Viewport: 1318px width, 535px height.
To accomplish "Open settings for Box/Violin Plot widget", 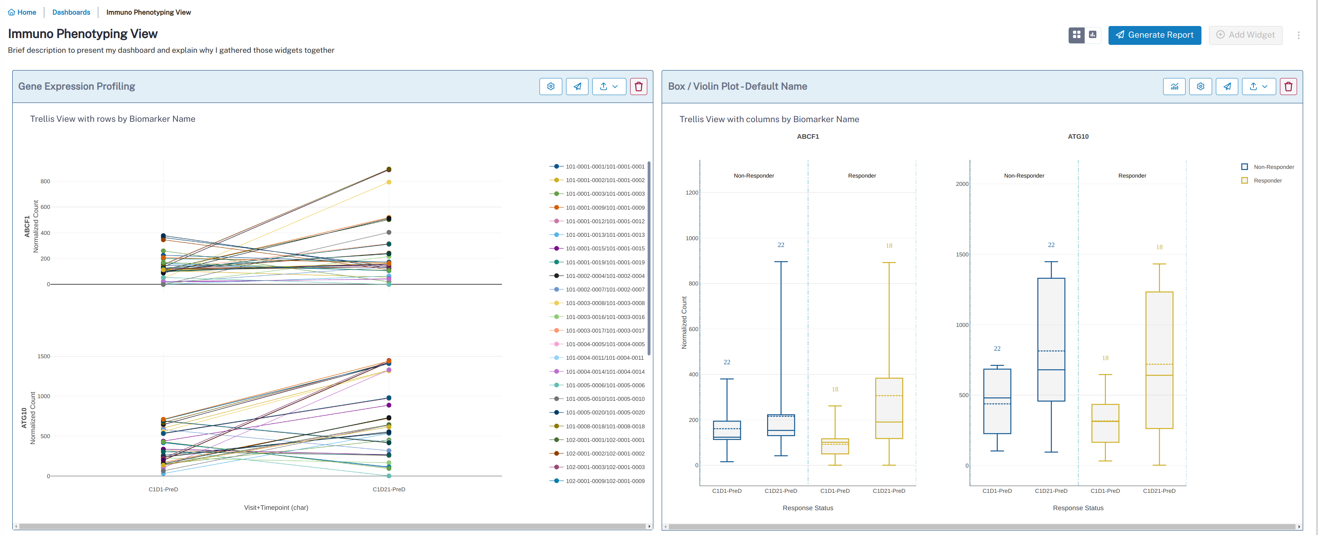I will [1201, 87].
